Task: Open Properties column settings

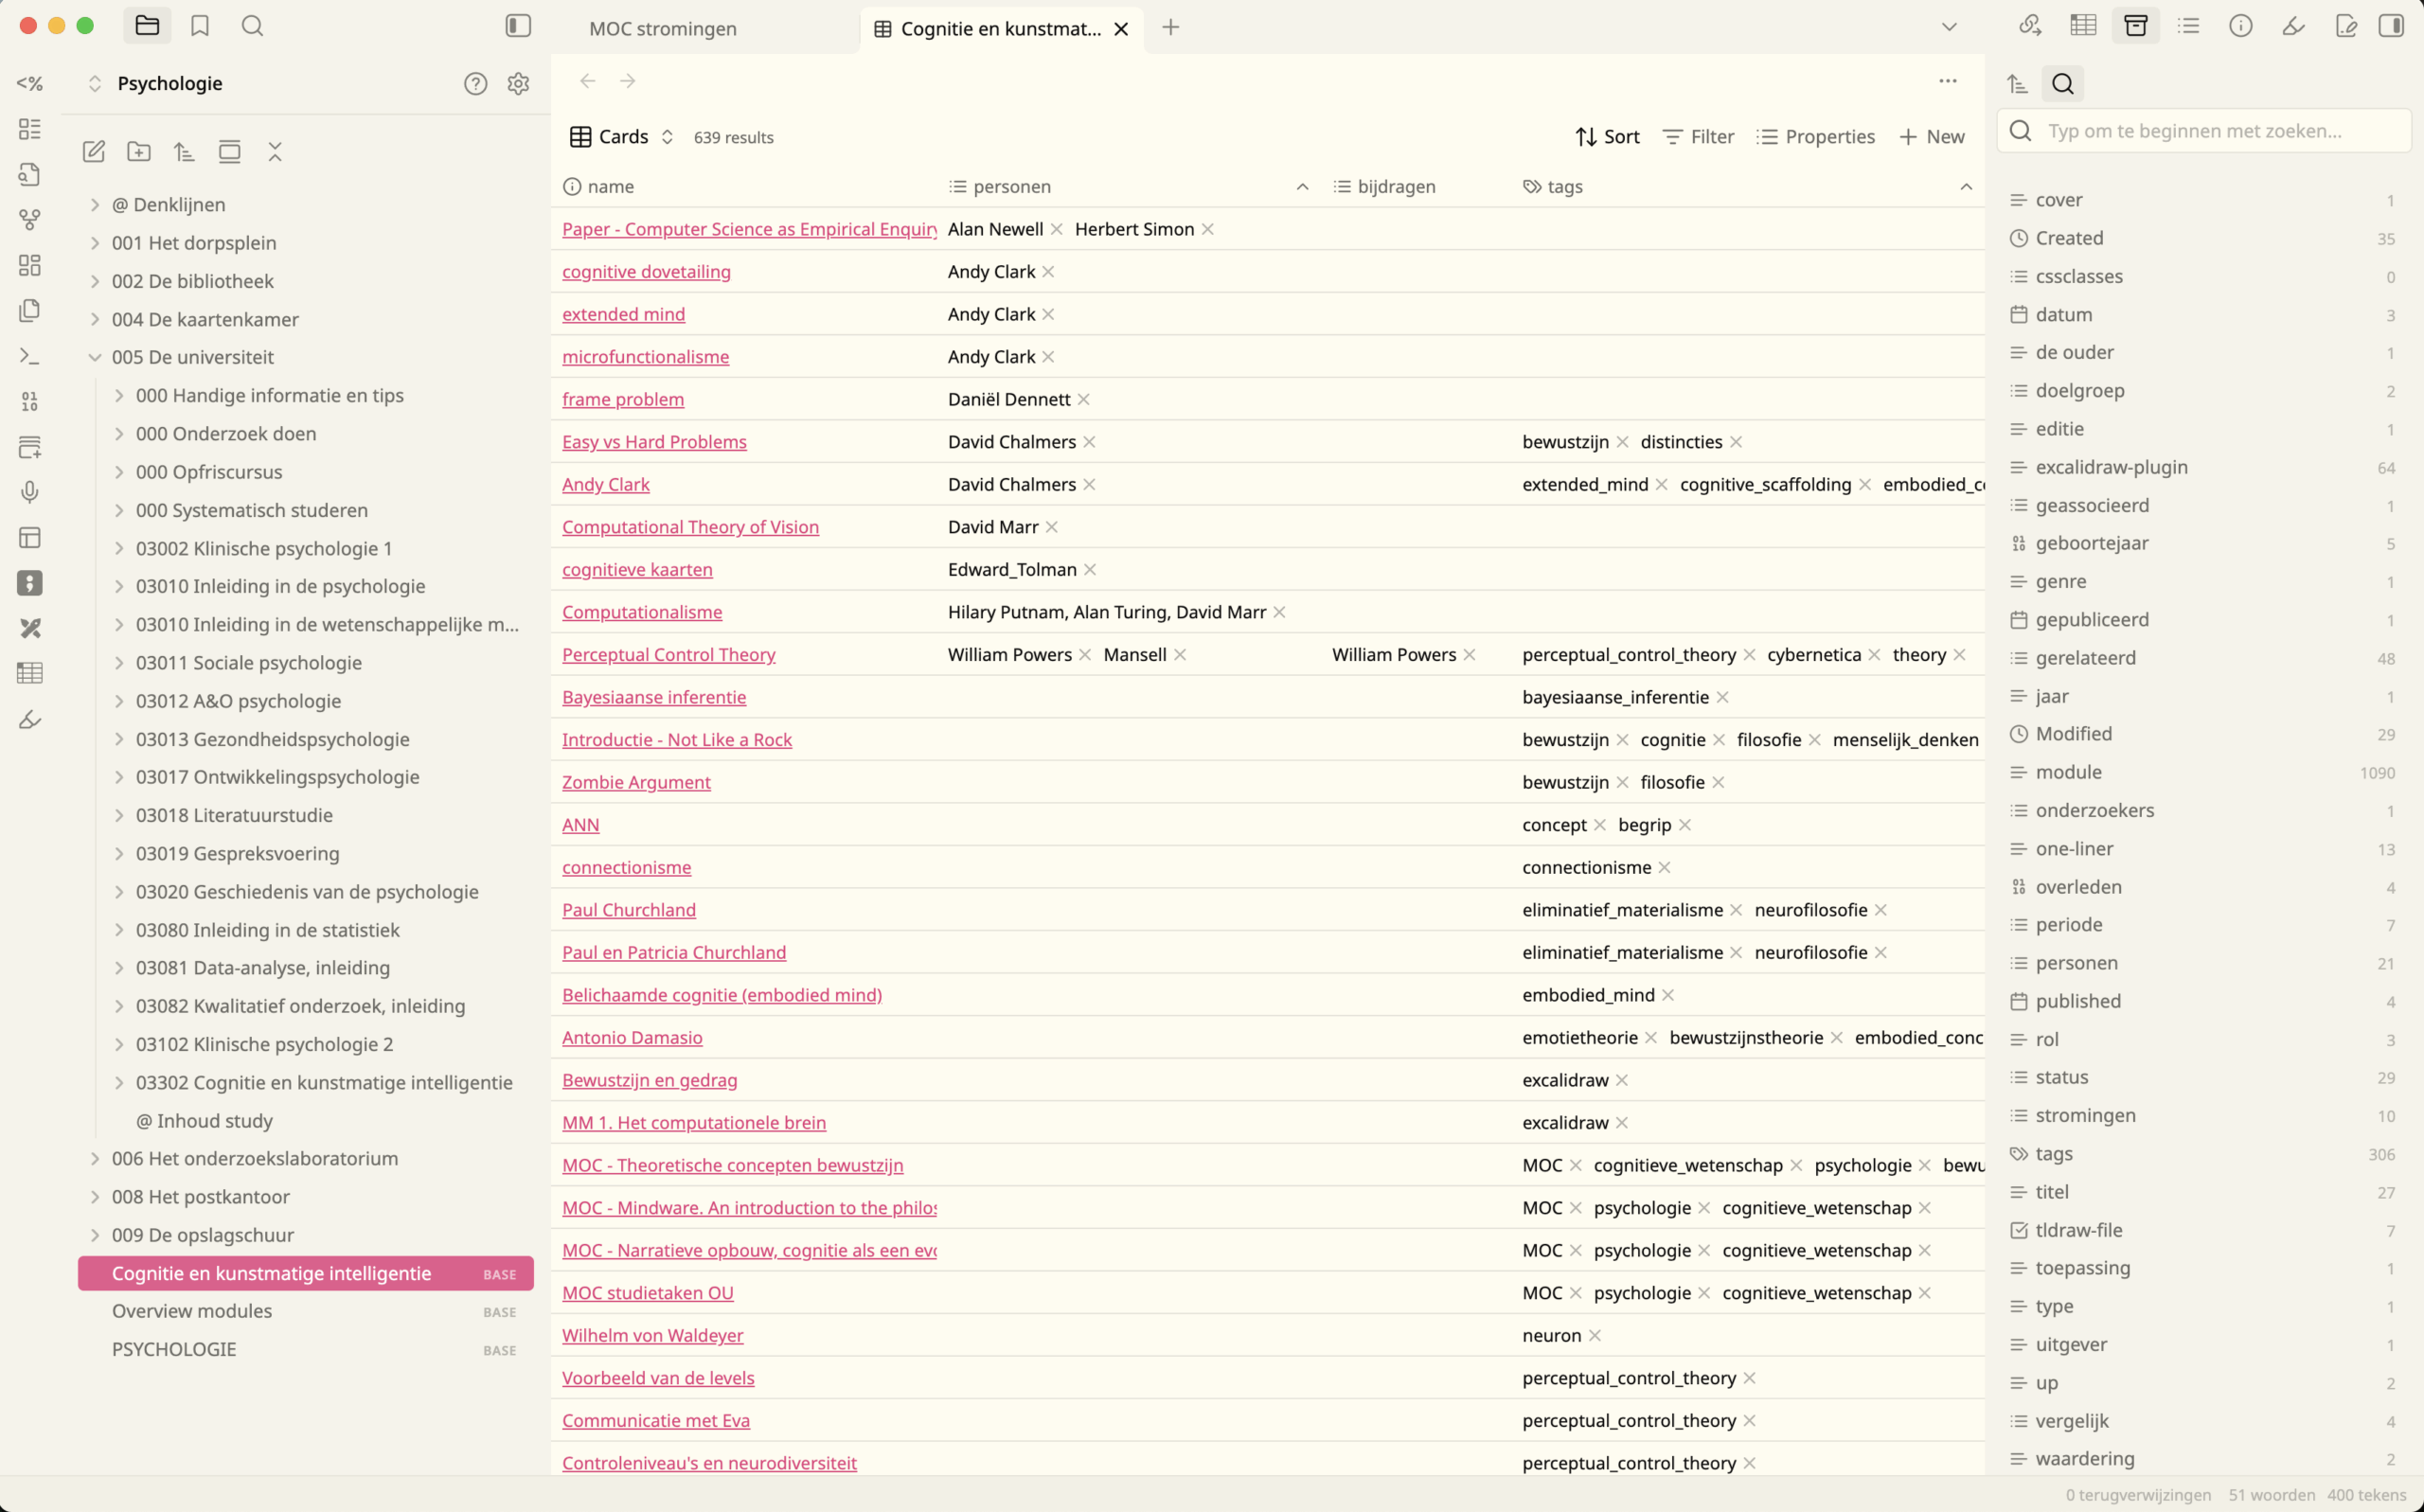Action: 1816,137
